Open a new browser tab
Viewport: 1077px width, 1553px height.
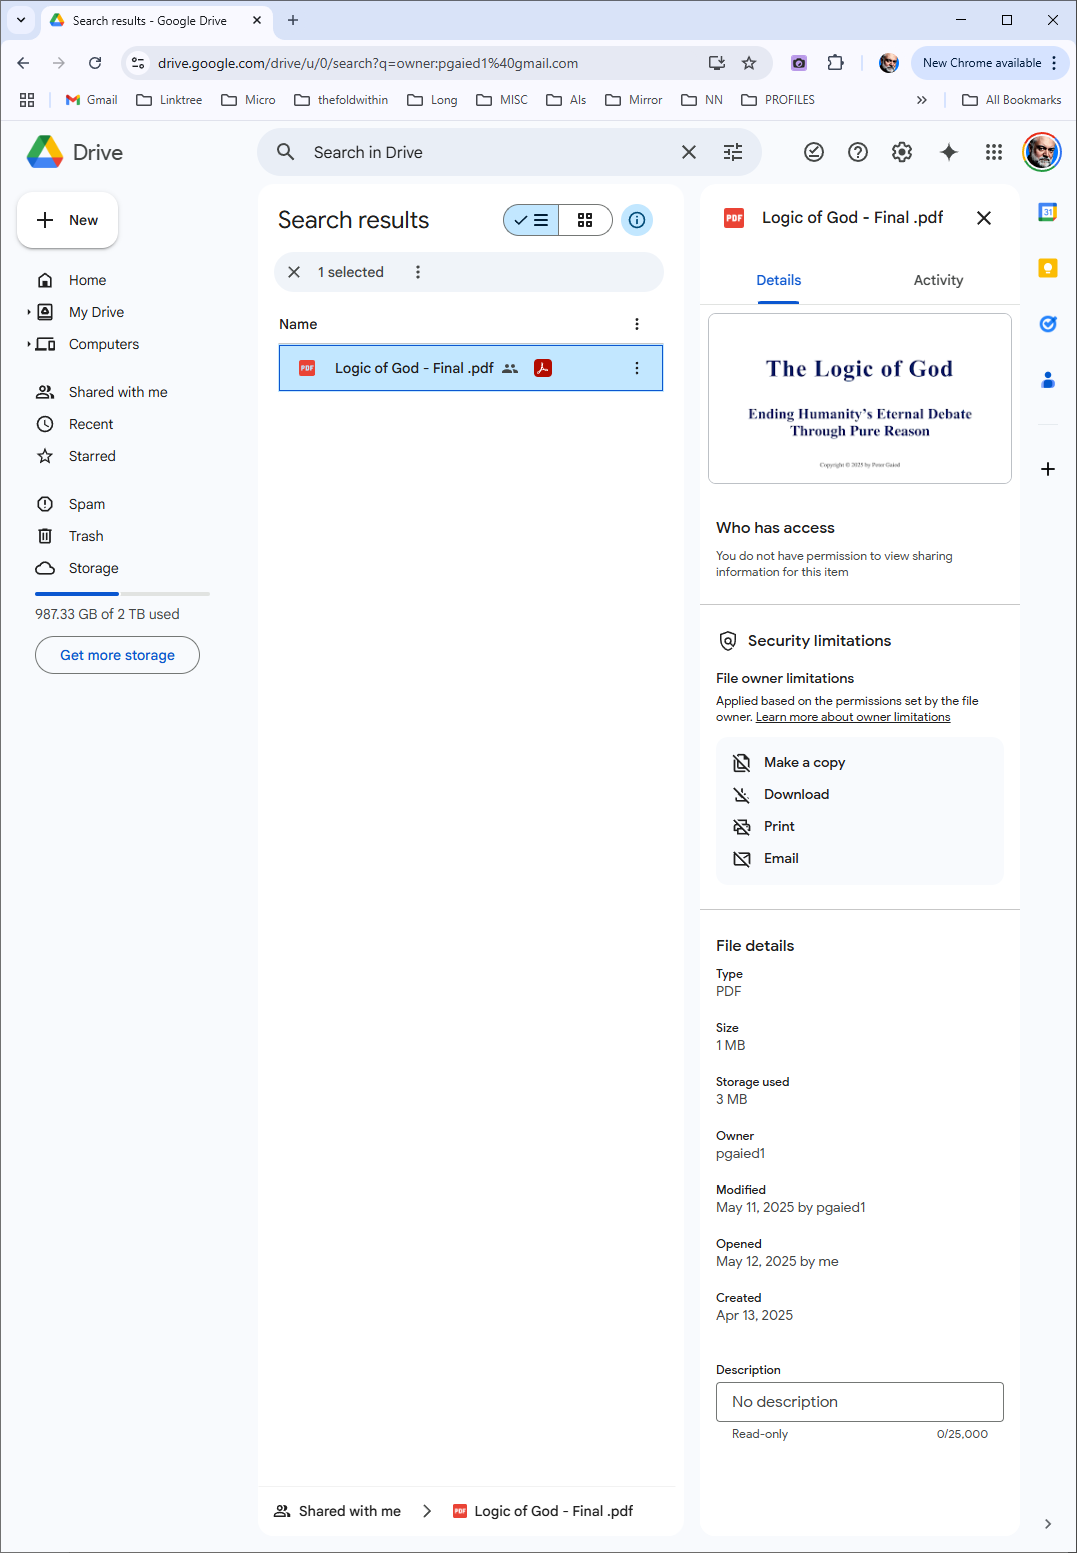pos(293,20)
